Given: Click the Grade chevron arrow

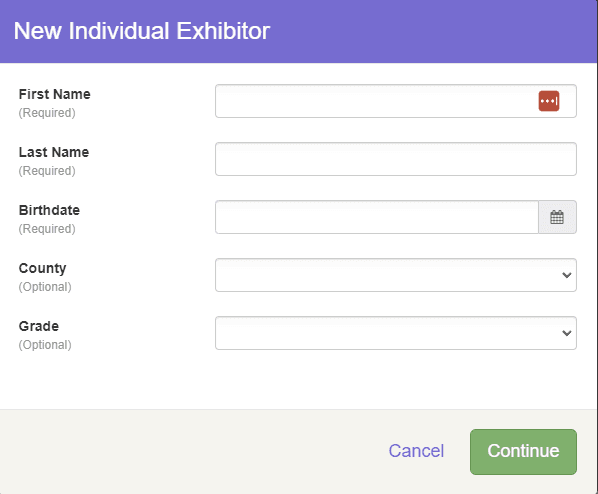Looking at the screenshot, I should pos(567,333).
